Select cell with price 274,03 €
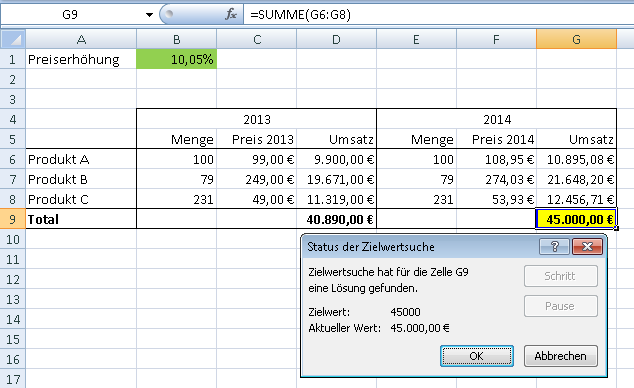Screen dimensions: 634x388 (x=497, y=179)
